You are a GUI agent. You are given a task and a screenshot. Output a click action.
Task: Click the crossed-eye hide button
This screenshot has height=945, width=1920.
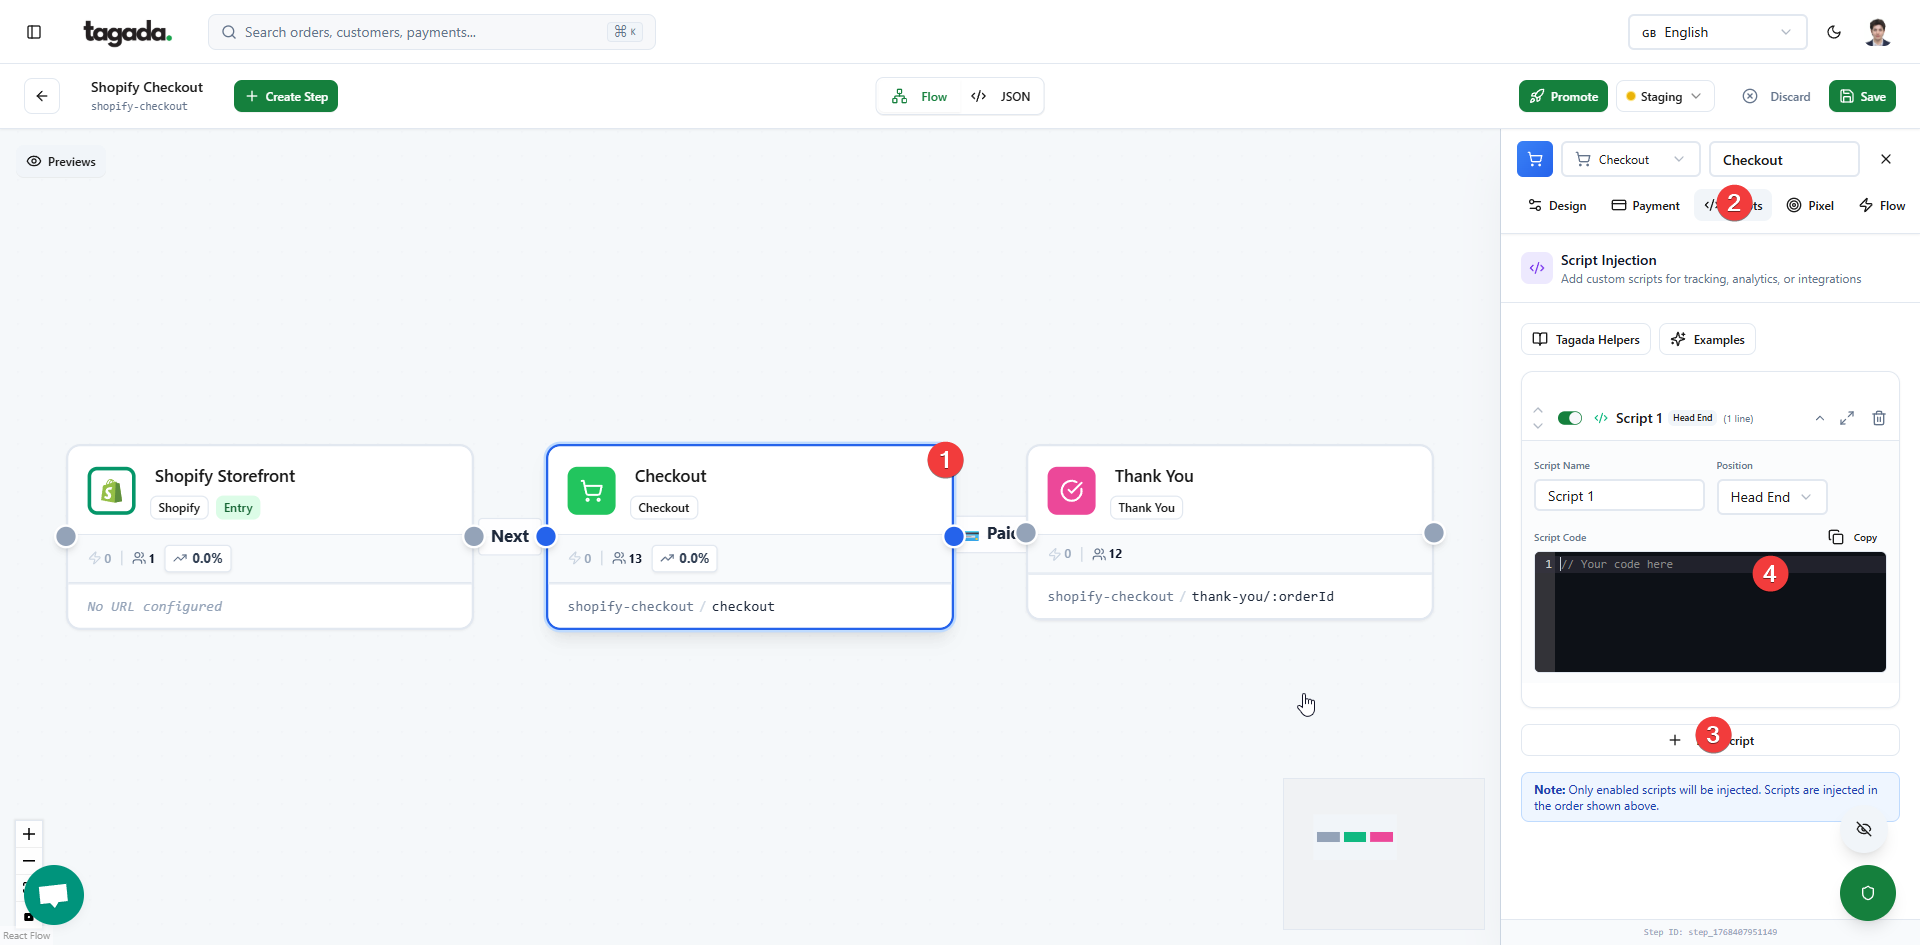click(1864, 829)
